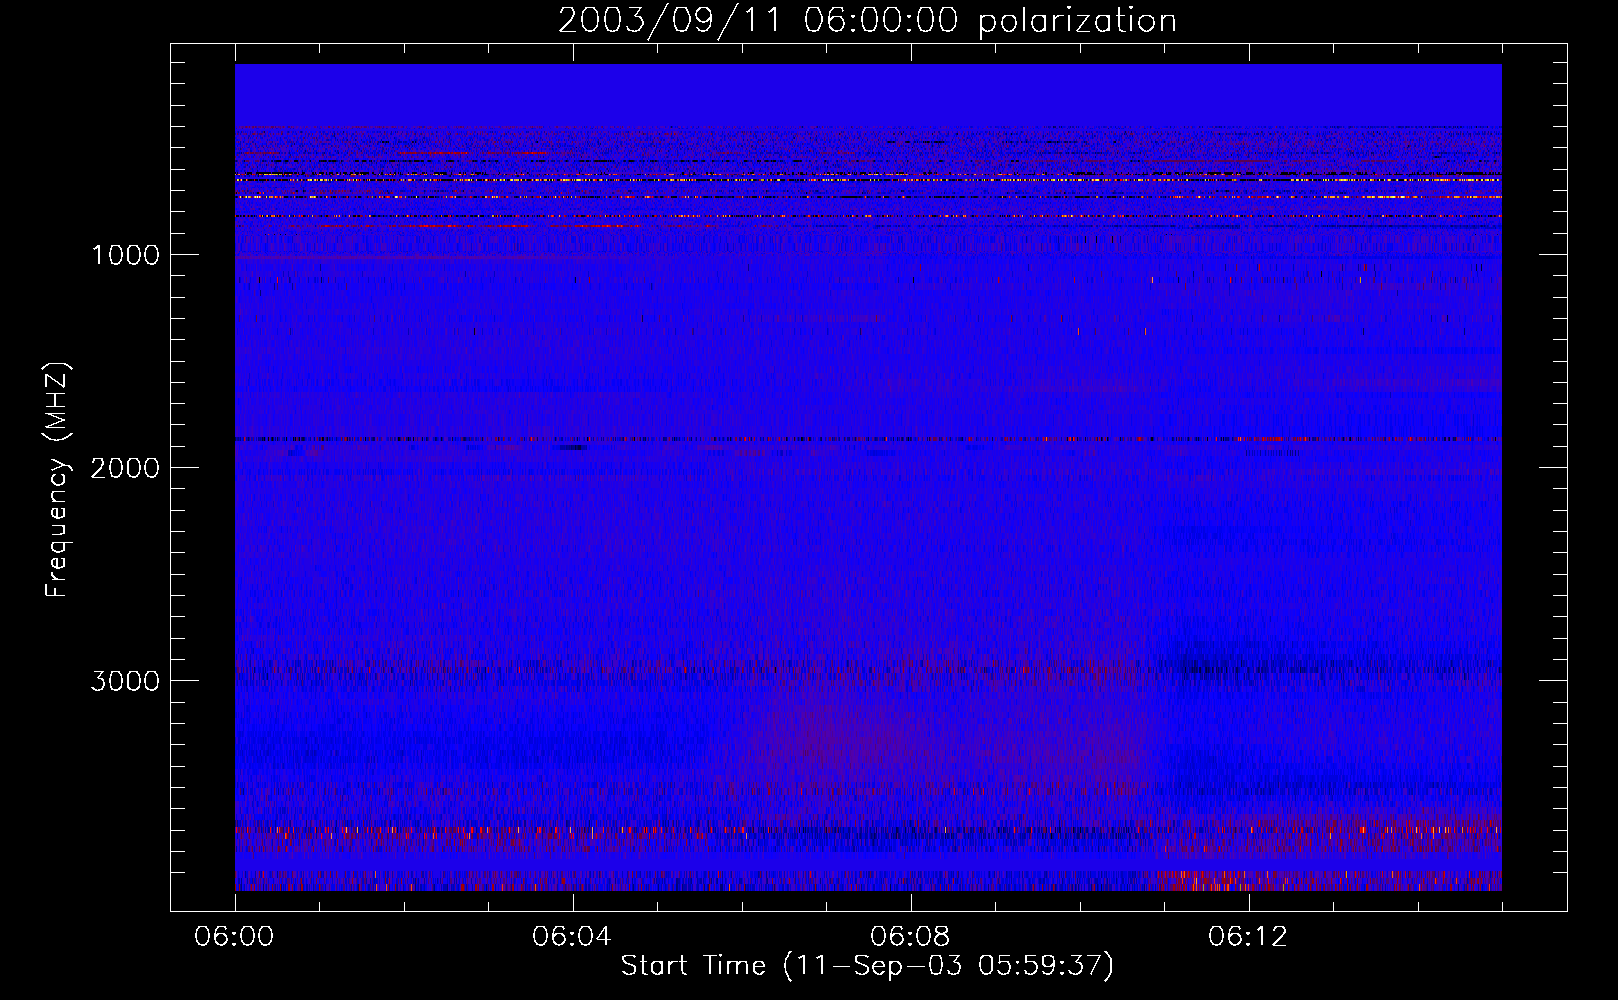Click the 1000 frequency tick label
1618x1000 pixels.
[125, 255]
